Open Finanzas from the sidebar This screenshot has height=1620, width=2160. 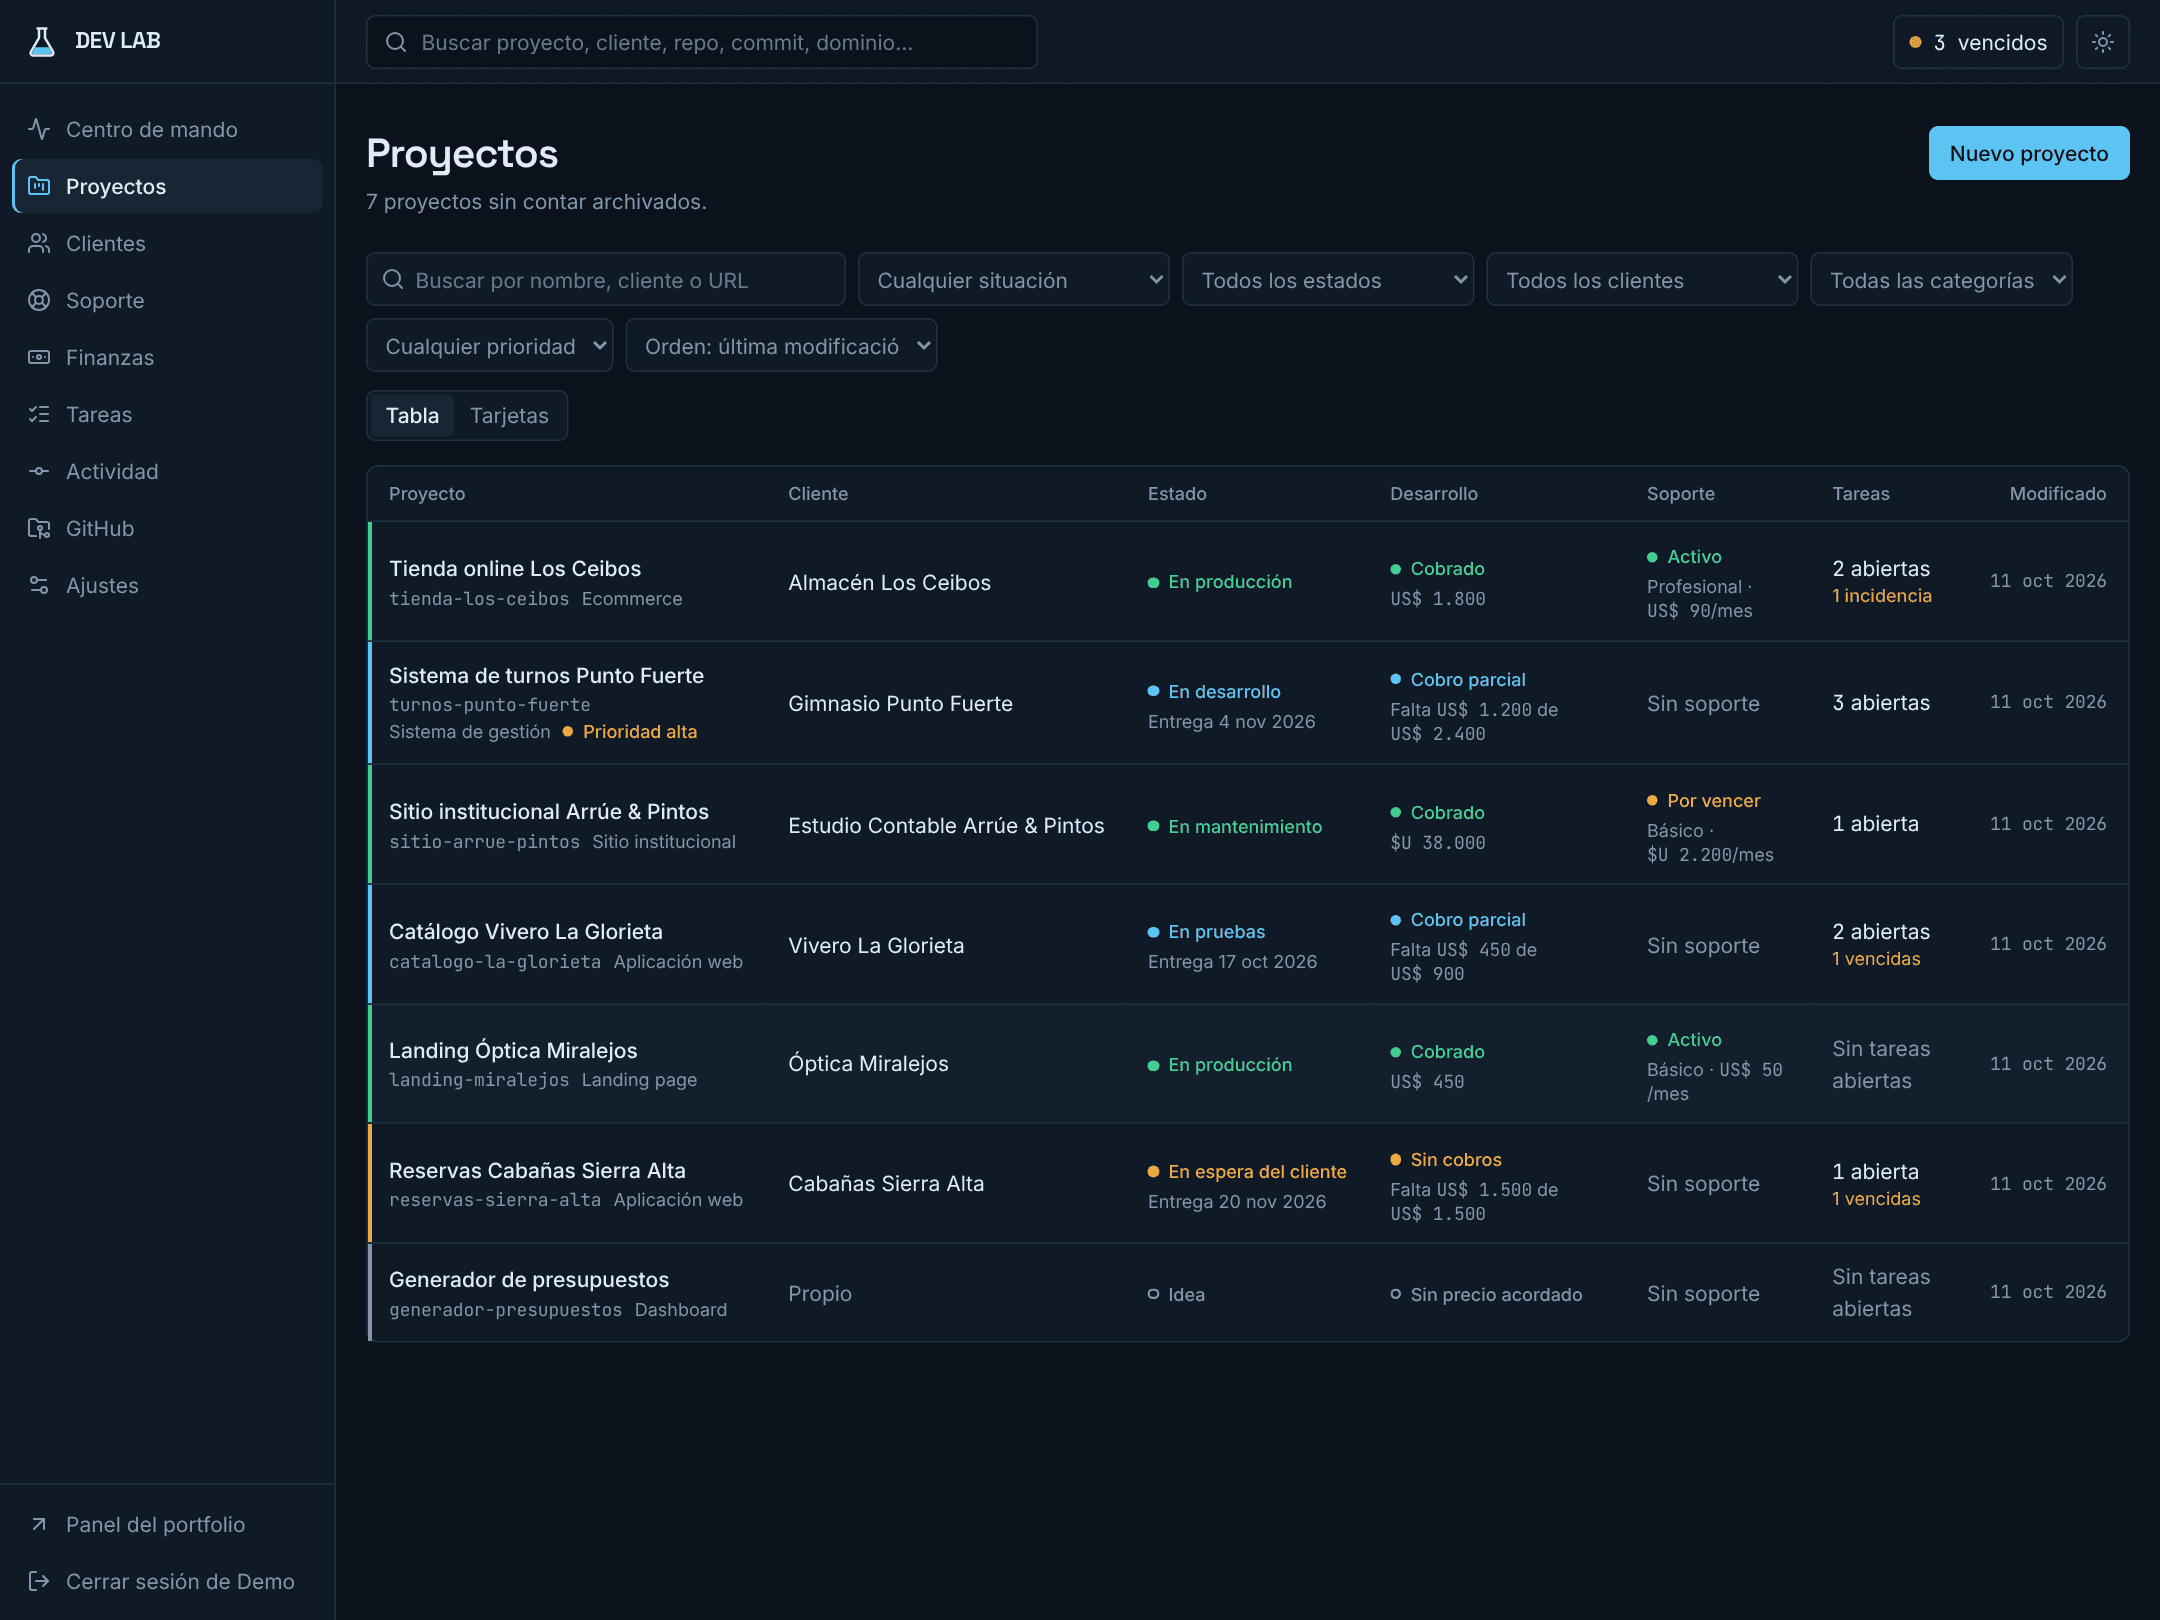coord(167,357)
